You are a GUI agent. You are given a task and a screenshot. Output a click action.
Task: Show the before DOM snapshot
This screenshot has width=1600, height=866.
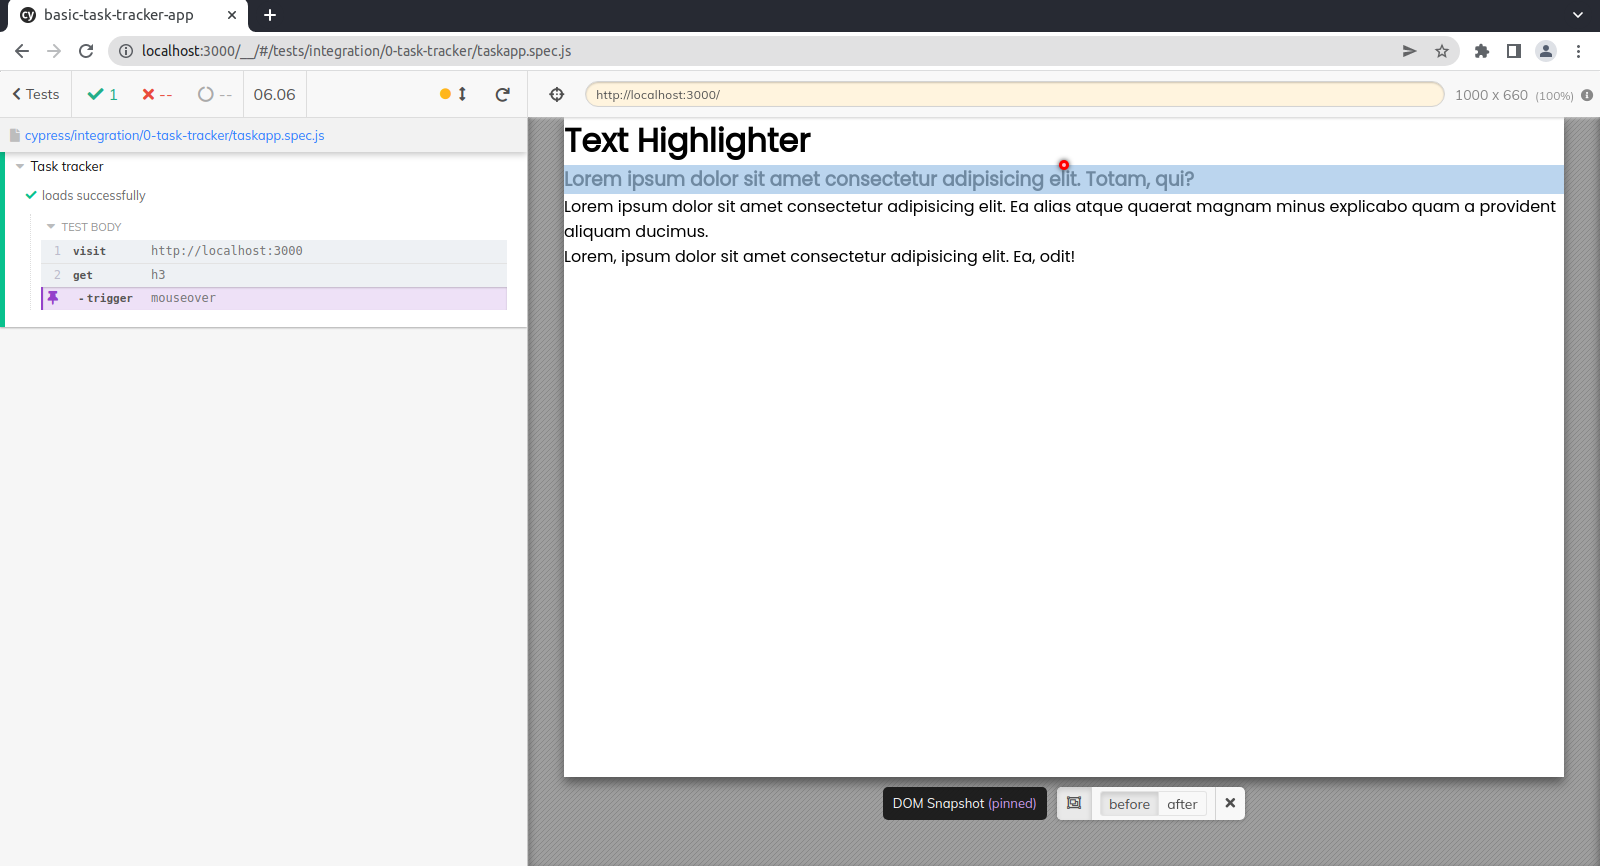click(x=1129, y=804)
